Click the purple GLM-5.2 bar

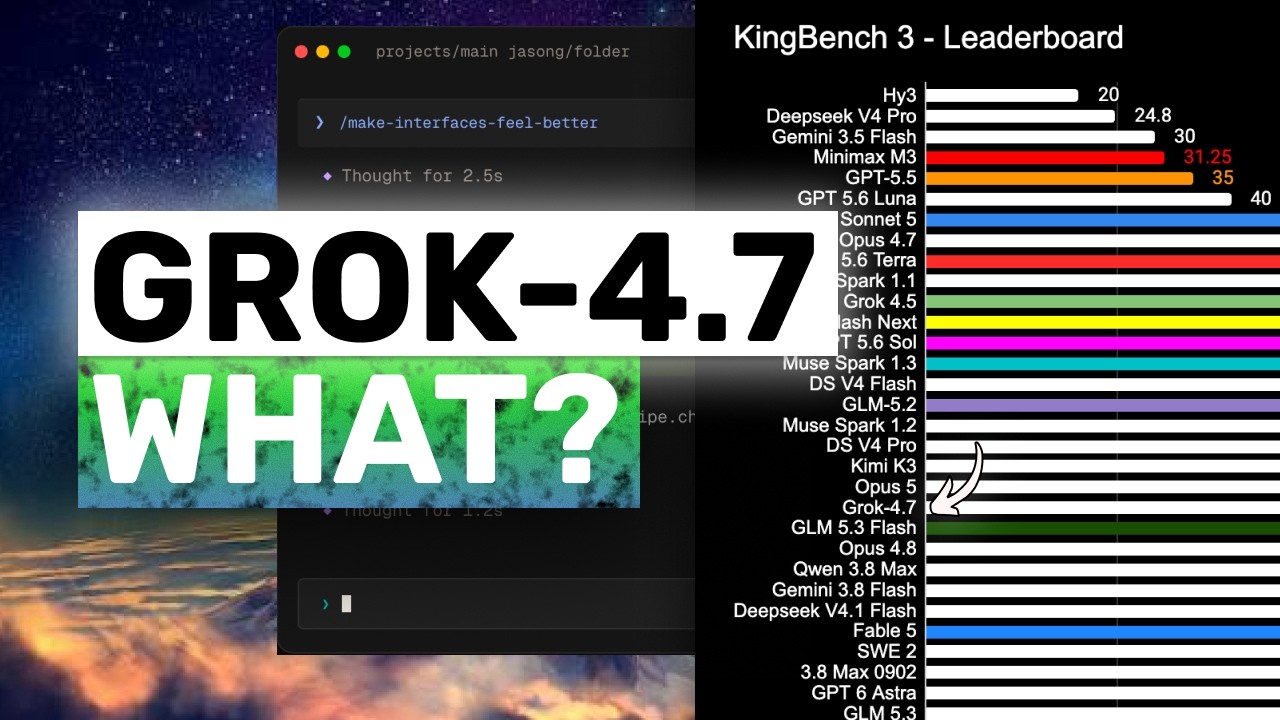(1103, 405)
